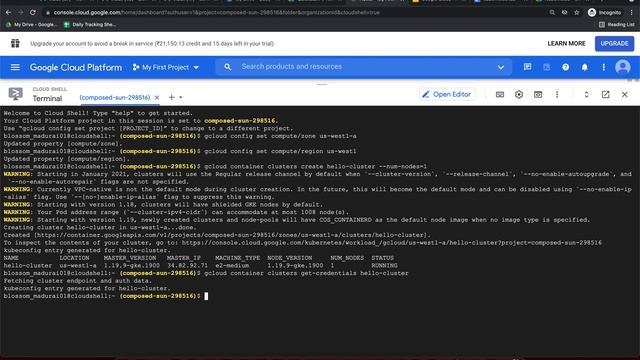Viewport: 640px width, 360px height.
Task: Add a new Cloud Shell terminal tab
Action: pos(171,97)
